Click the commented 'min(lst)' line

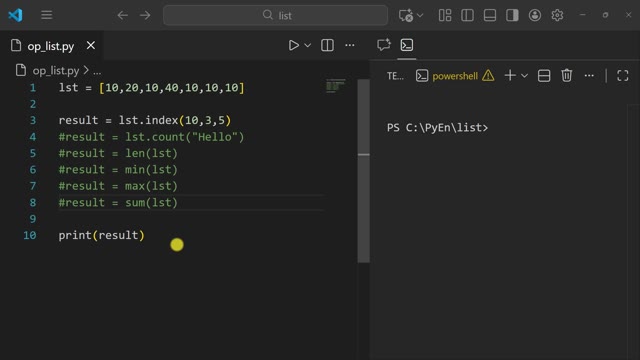(118, 170)
